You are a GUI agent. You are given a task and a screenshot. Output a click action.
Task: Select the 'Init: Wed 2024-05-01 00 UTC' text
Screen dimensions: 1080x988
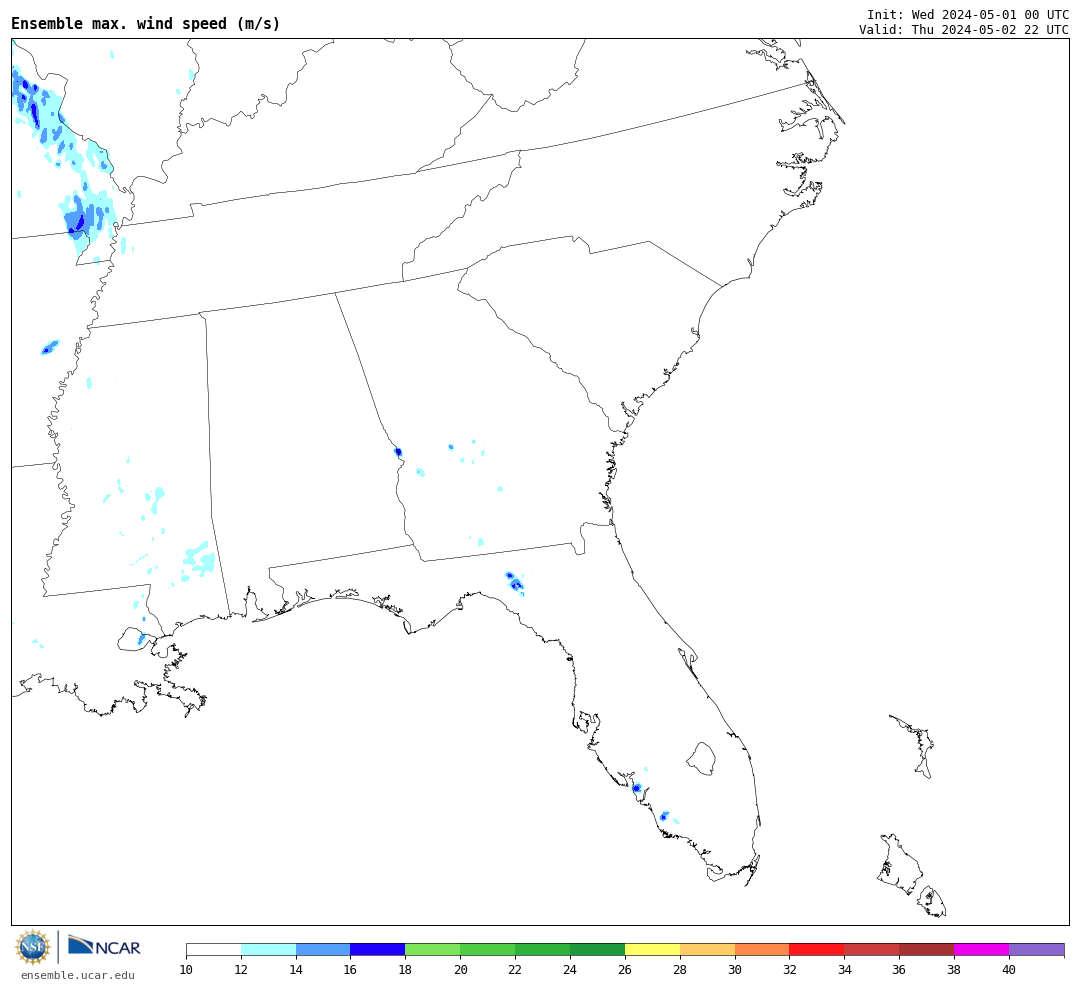(x=968, y=14)
